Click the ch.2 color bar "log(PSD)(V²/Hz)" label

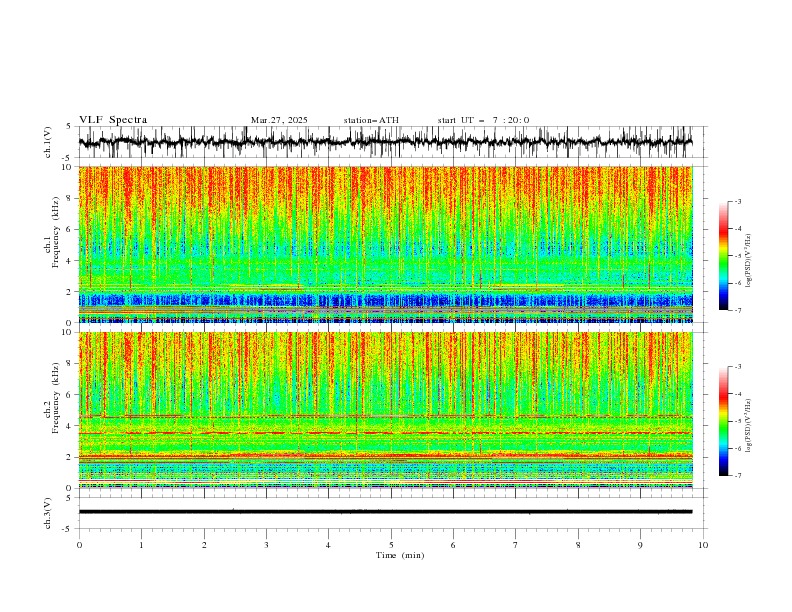click(x=748, y=426)
